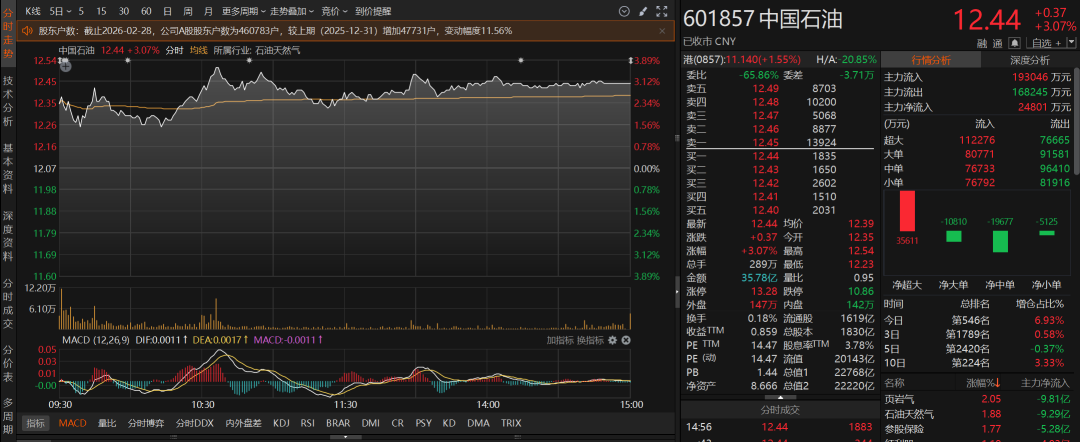The height and width of the screenshot is (442, 1080).
Task: Toggle the 均线 average line legend
Action: tap(198, 50)
